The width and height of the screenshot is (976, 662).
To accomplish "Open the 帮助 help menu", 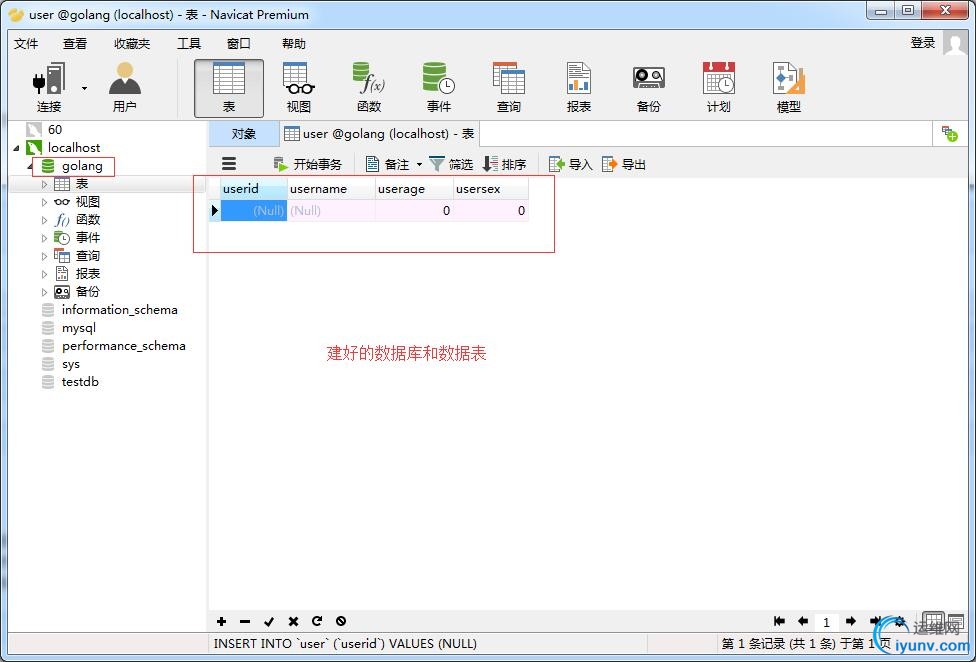I will 294,44.
